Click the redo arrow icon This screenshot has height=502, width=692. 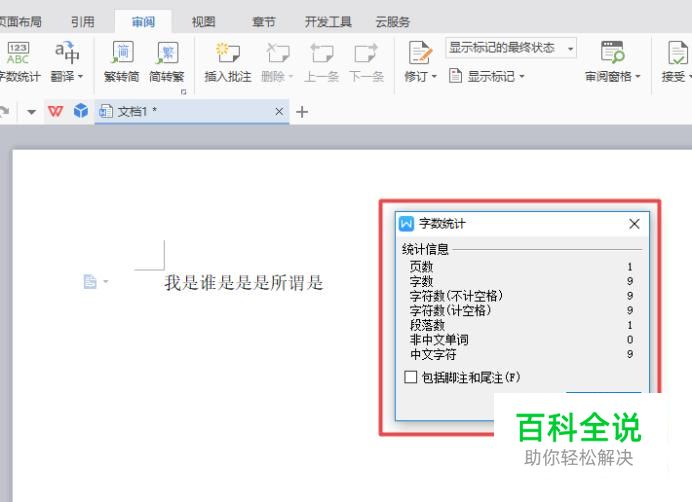4,111
